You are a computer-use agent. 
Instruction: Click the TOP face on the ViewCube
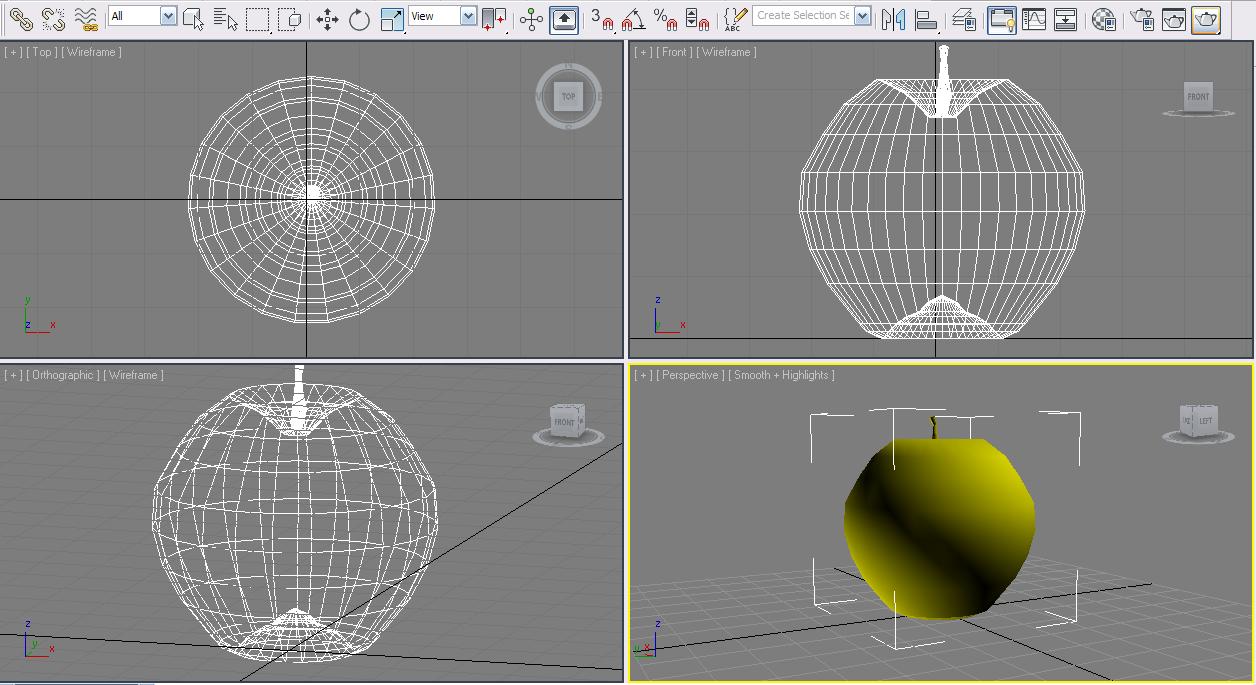point(567,97)
